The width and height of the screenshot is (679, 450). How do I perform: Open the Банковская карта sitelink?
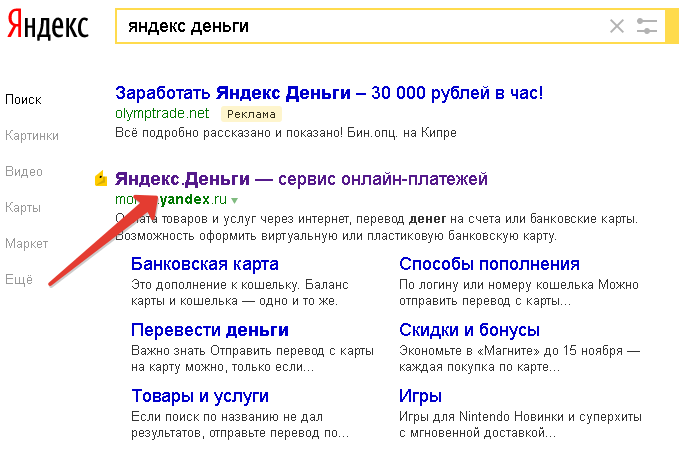(205, 264)
